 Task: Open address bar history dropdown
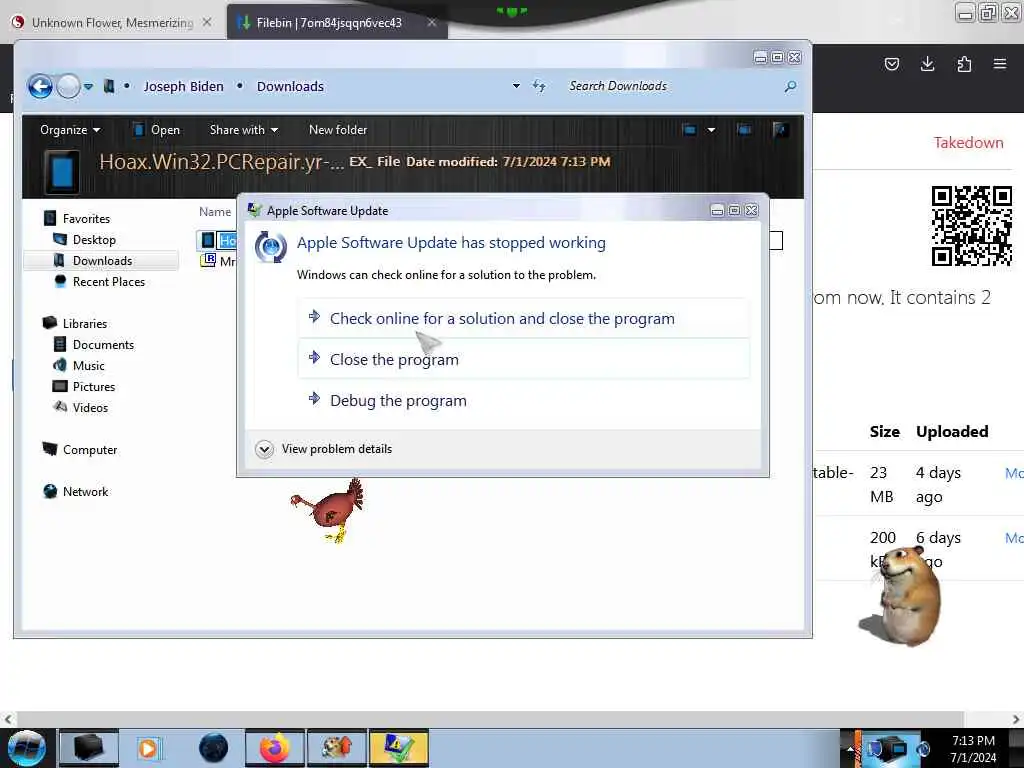[516, 86]
